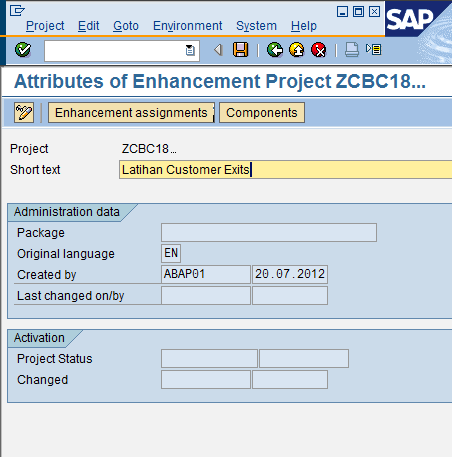
Task: Click the Short text input field
Action: click(x=285, y=170)
